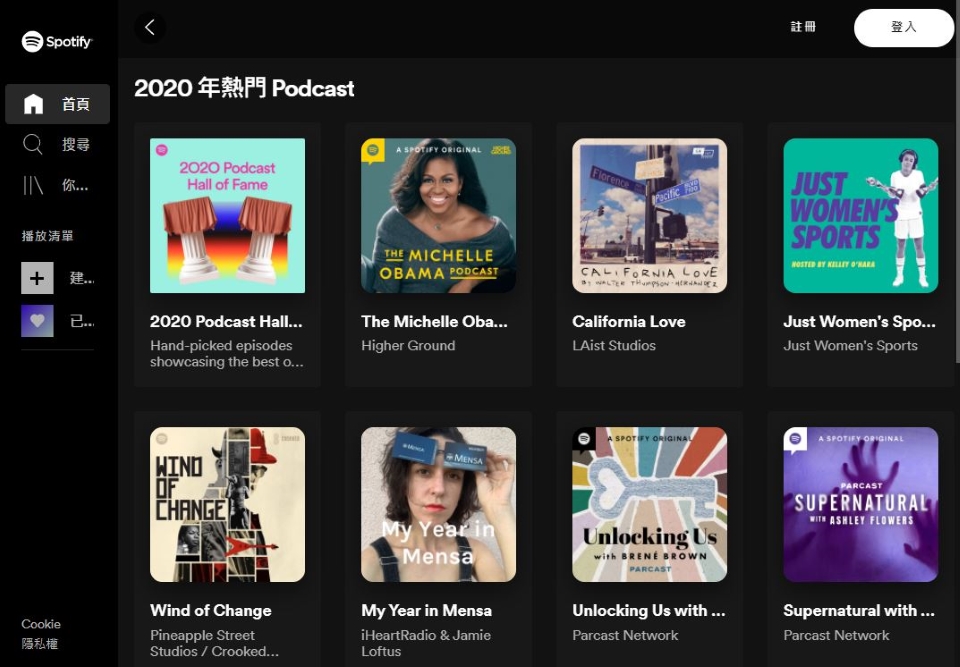The width and height of the screenshot is (960, 667).
Task: Open the California Love cover art
Action: [650, 216]
